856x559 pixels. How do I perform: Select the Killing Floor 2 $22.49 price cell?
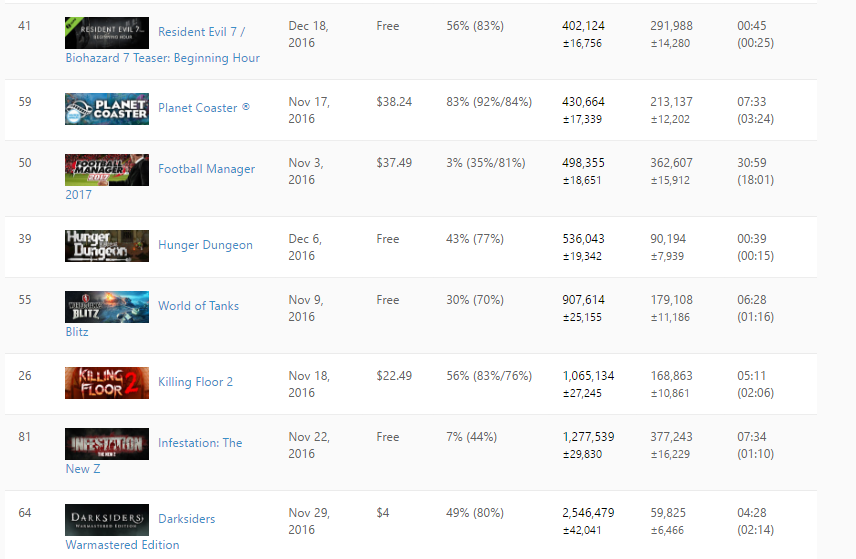pos(394,376)
